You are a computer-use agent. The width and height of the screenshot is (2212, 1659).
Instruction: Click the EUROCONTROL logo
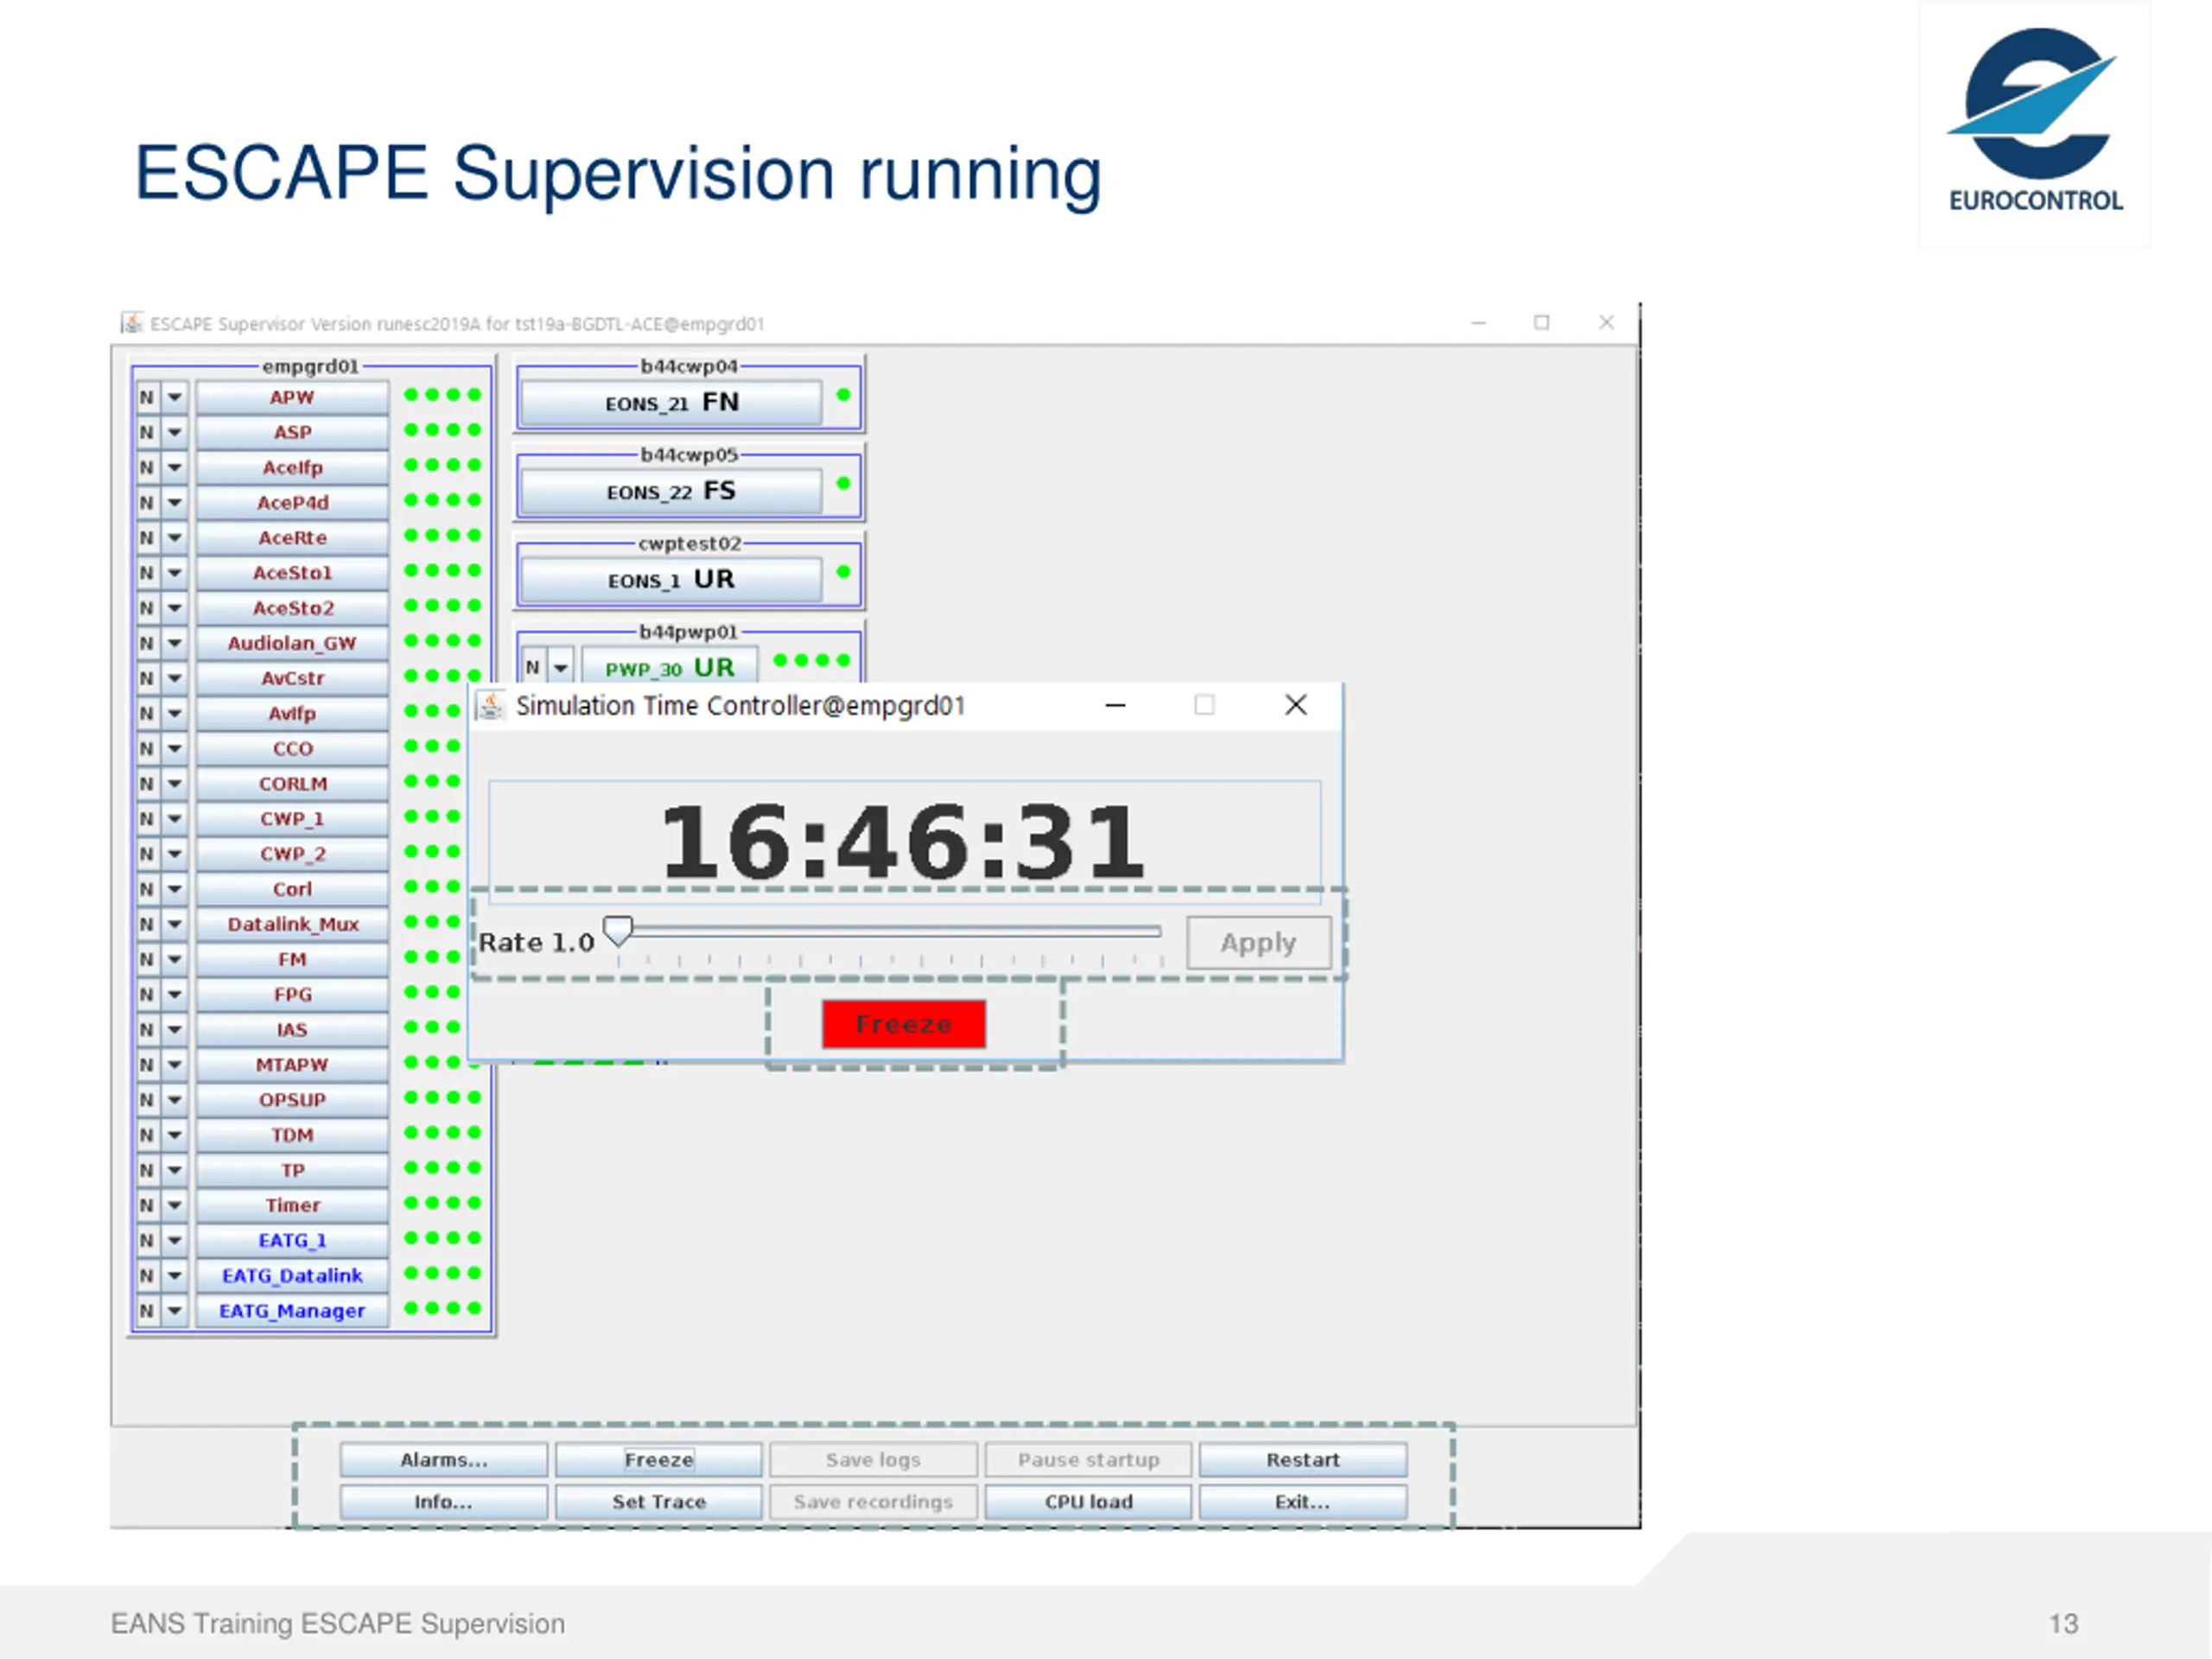pos(2035,120)
